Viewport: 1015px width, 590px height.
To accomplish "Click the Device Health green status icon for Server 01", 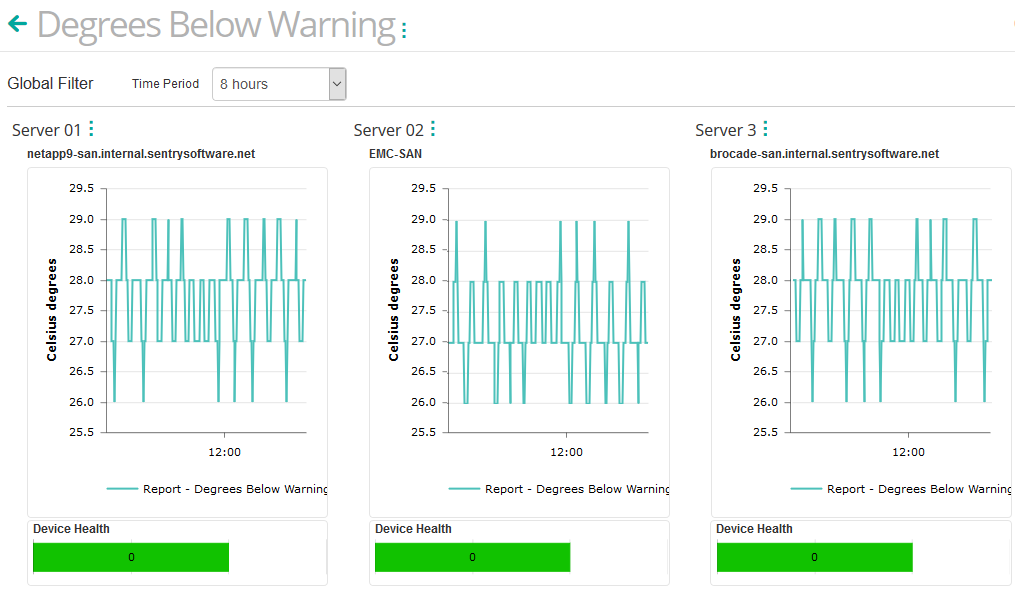I will coord(130,557).
